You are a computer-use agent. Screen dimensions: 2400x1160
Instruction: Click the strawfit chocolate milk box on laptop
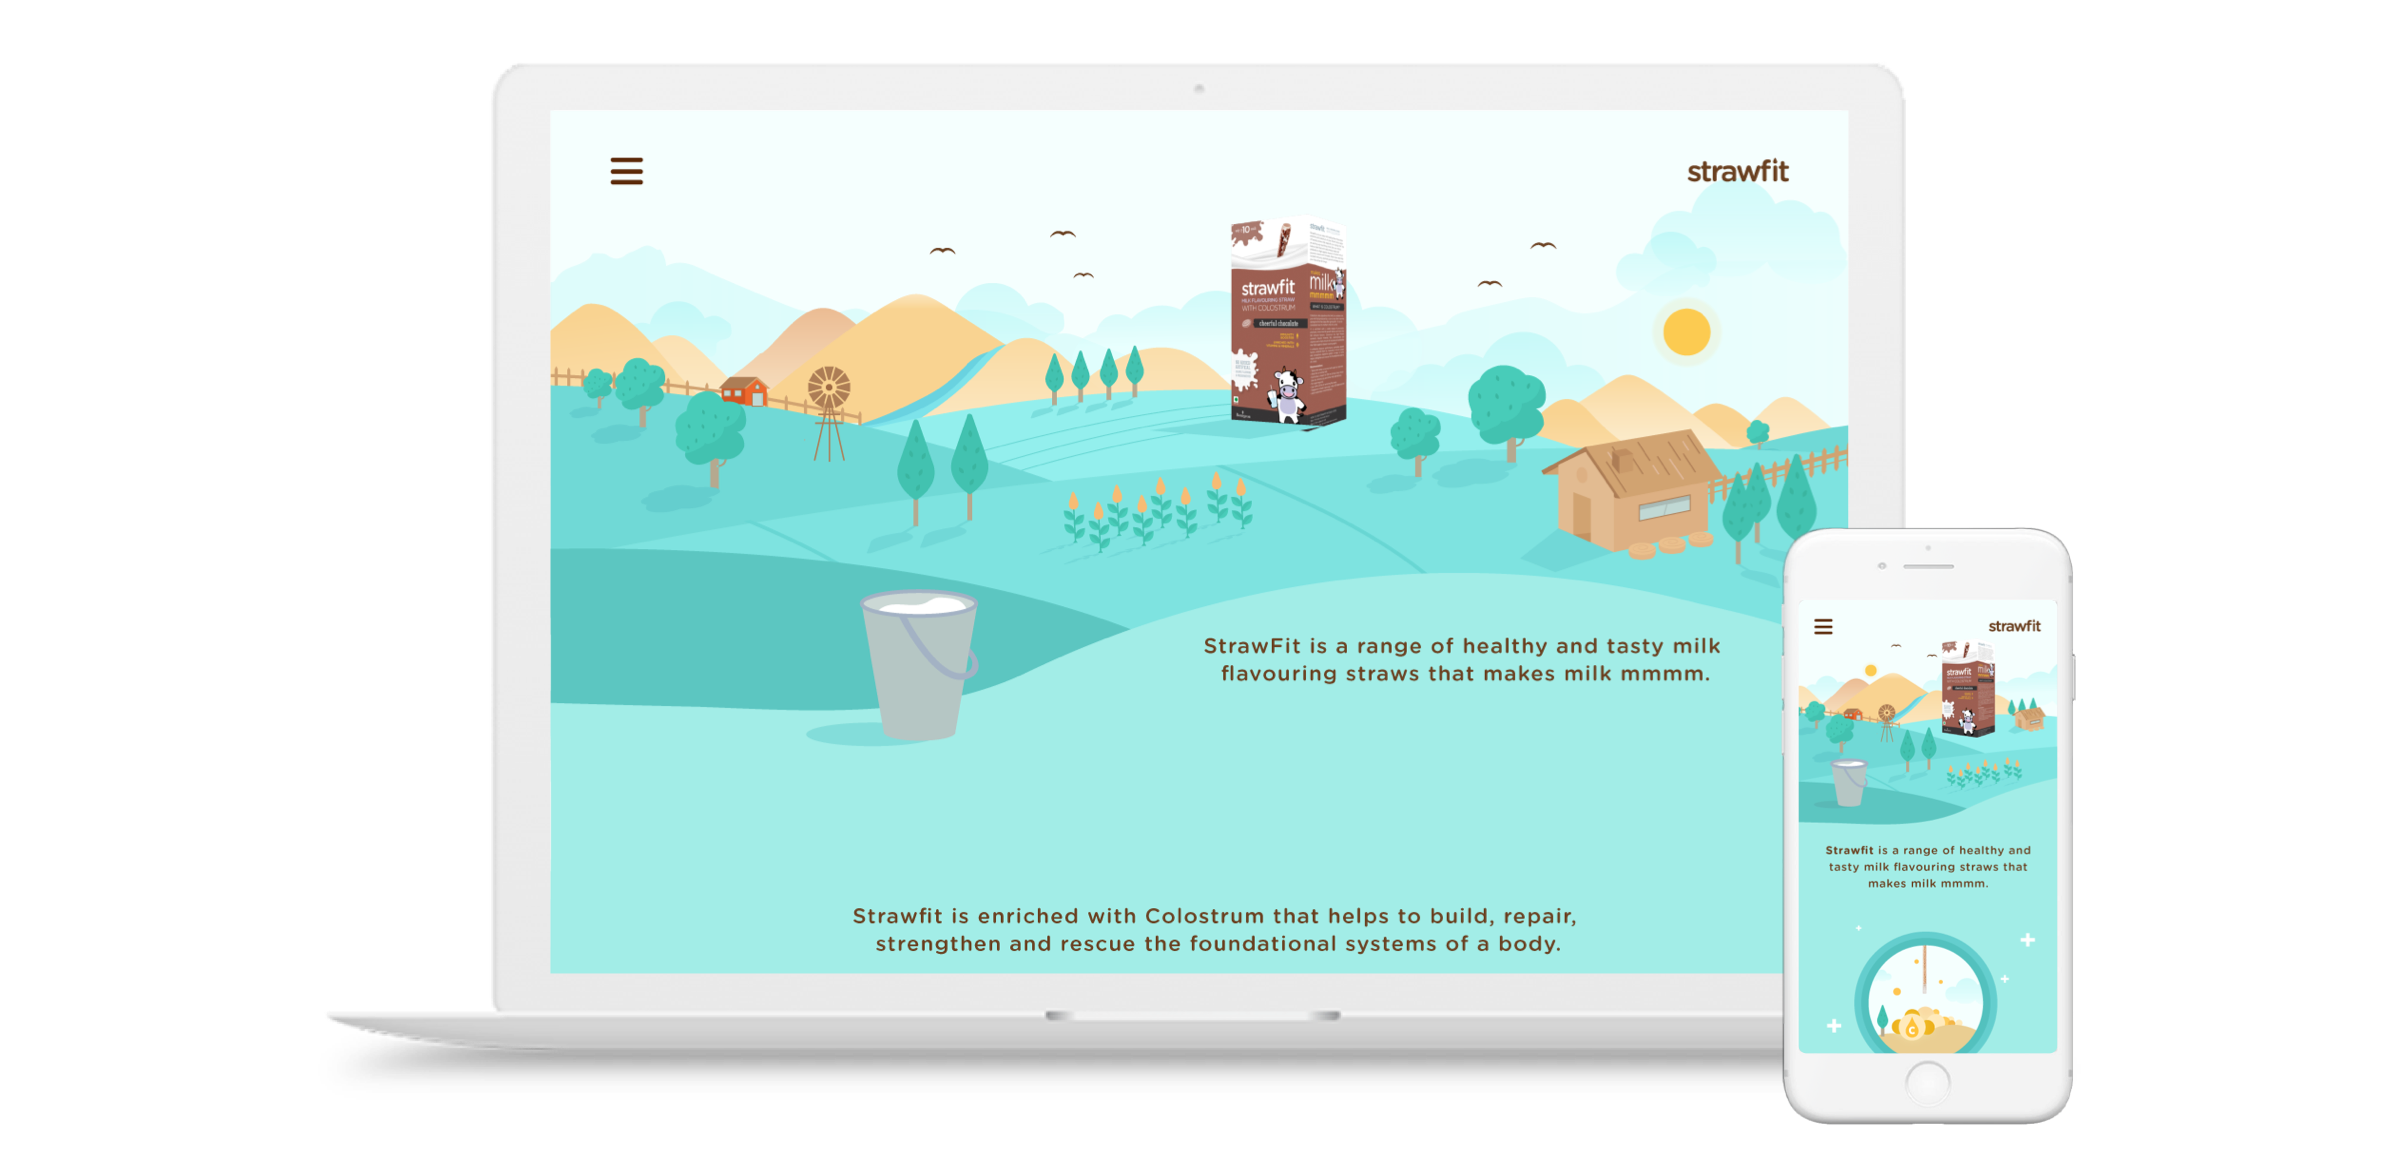[1287, 323]
